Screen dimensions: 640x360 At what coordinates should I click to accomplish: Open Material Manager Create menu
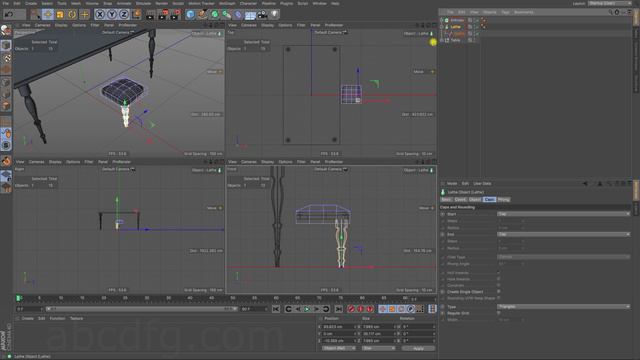[x=28, y=318]
